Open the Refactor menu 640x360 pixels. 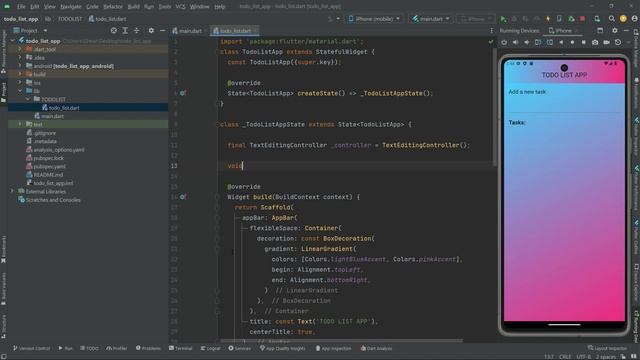(x=113, y=7)
